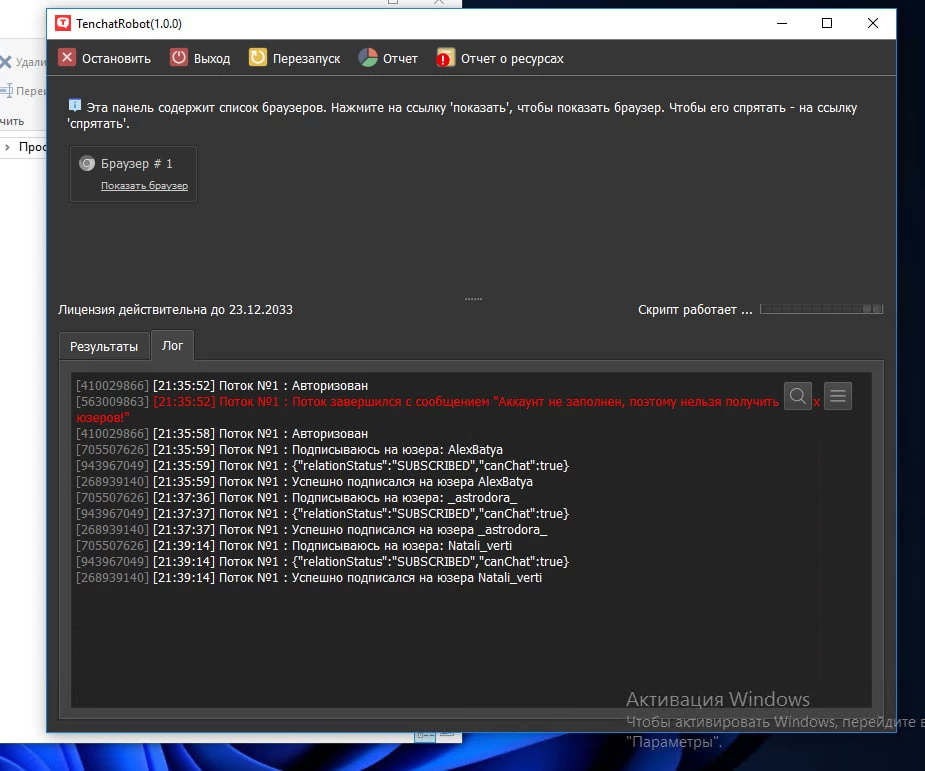Click the 'Скрипт работает ...' status text
925x771 pixels.
(x=695, y=310)
